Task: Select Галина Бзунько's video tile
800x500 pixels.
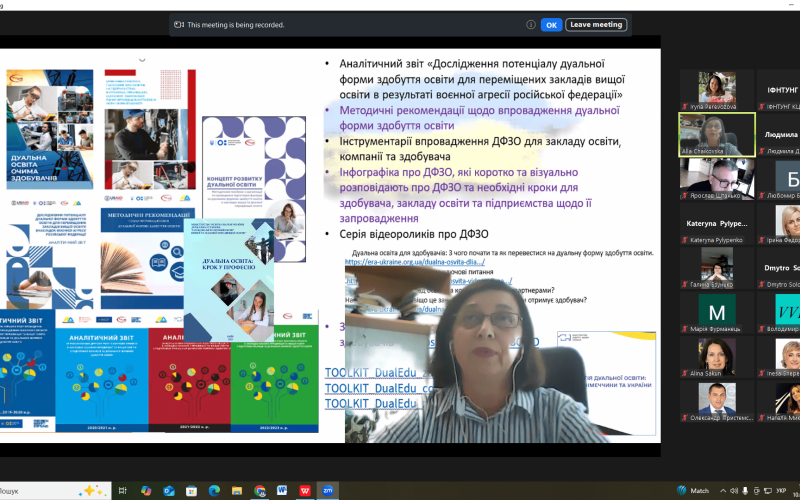Action: (x=717, y=268)
